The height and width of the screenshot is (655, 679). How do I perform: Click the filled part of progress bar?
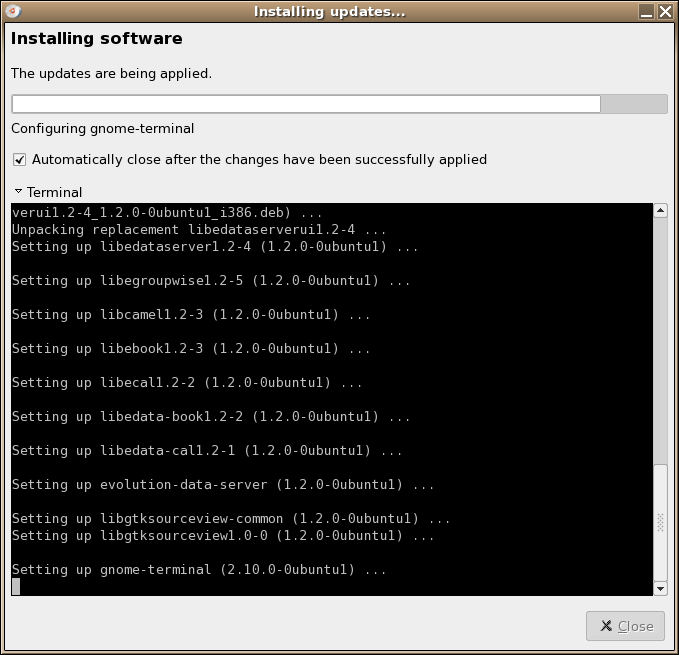(x=305, y=104)
